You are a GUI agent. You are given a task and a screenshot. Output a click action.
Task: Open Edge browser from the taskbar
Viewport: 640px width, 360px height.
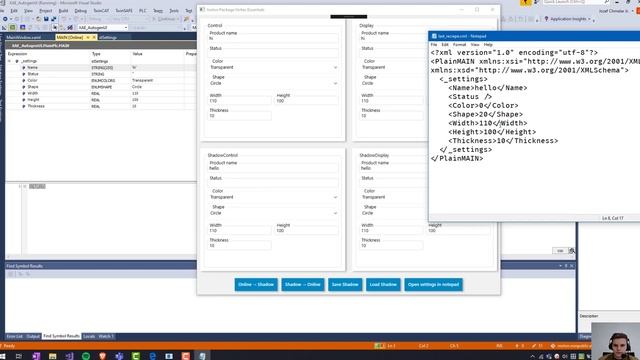(x=153, y=356)
